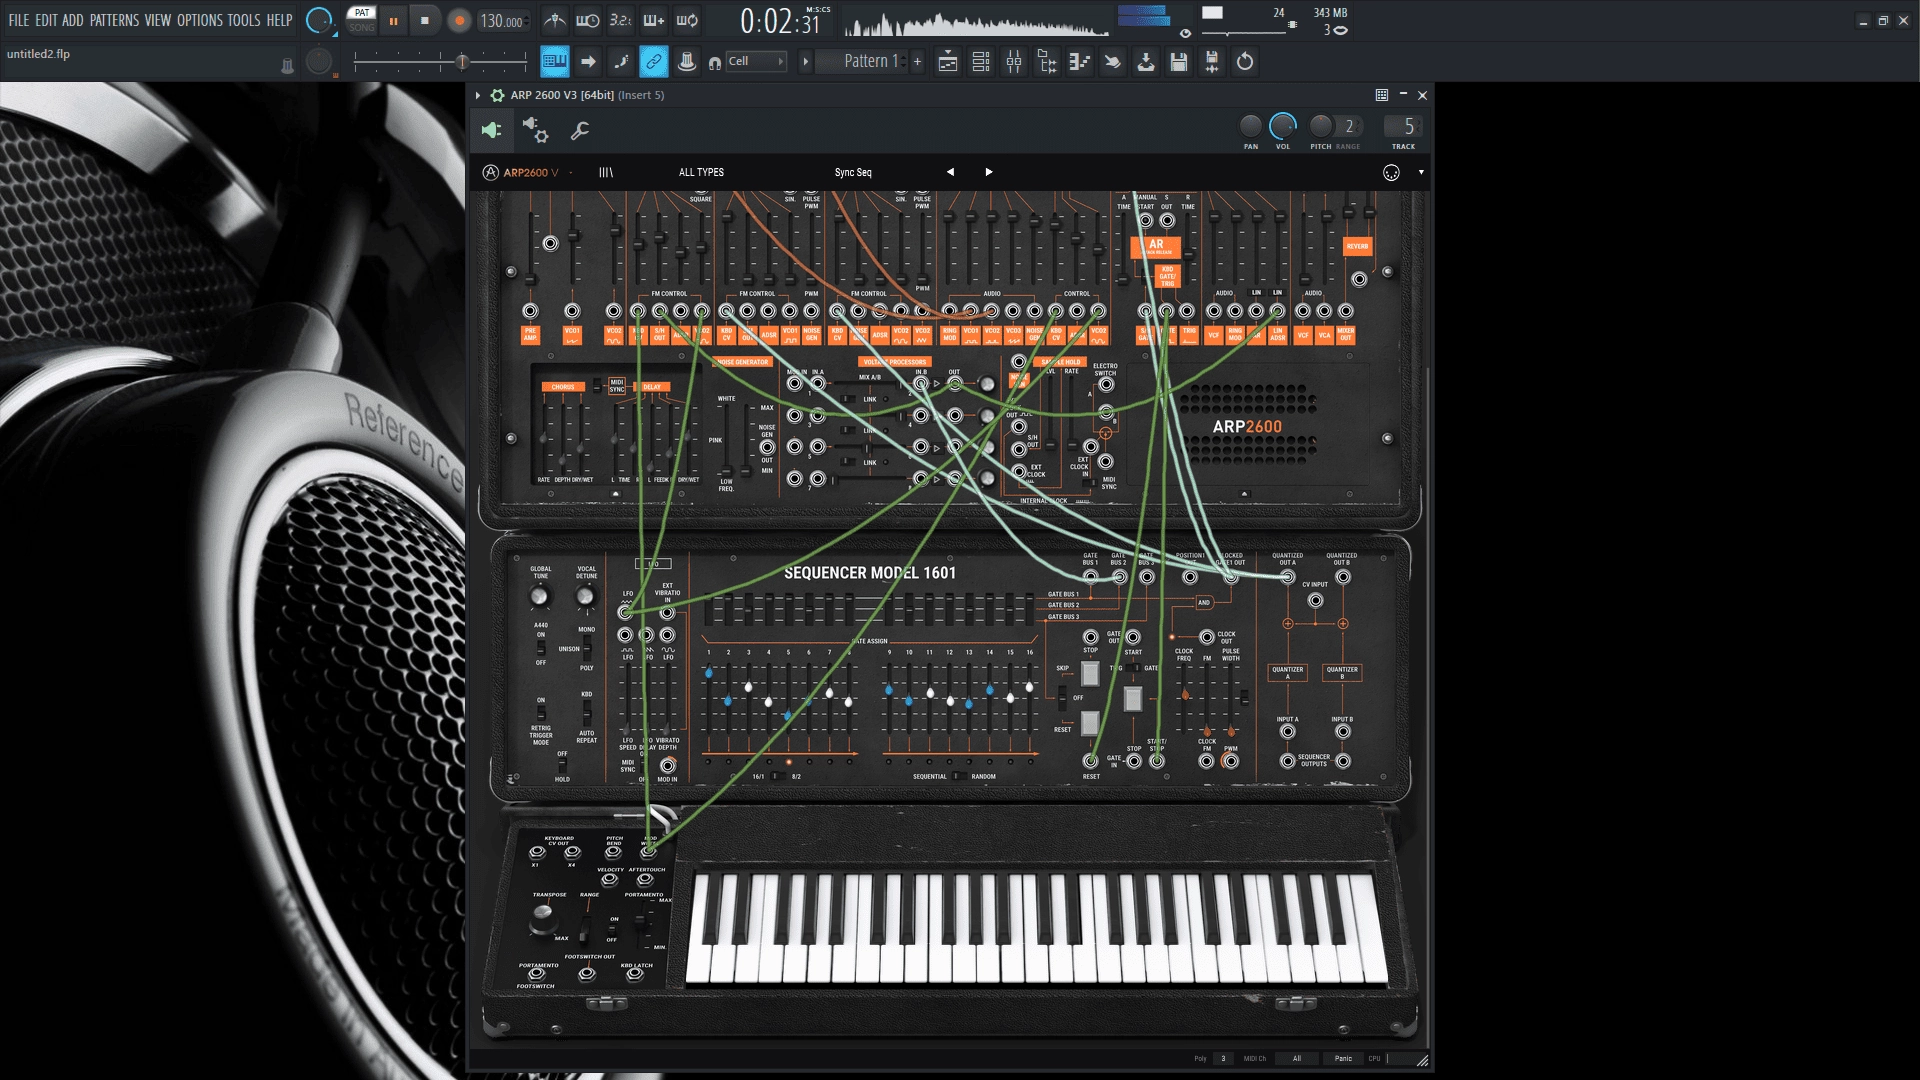Pause playback

pyautogui.click(x=393, y=20)
